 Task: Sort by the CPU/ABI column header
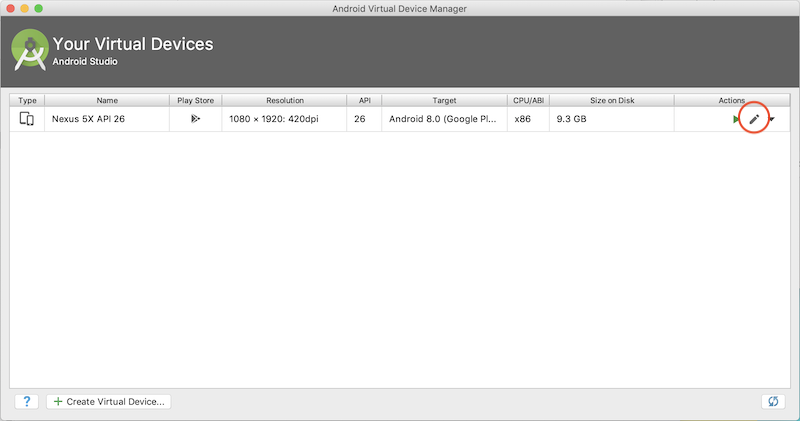[528, 101]
